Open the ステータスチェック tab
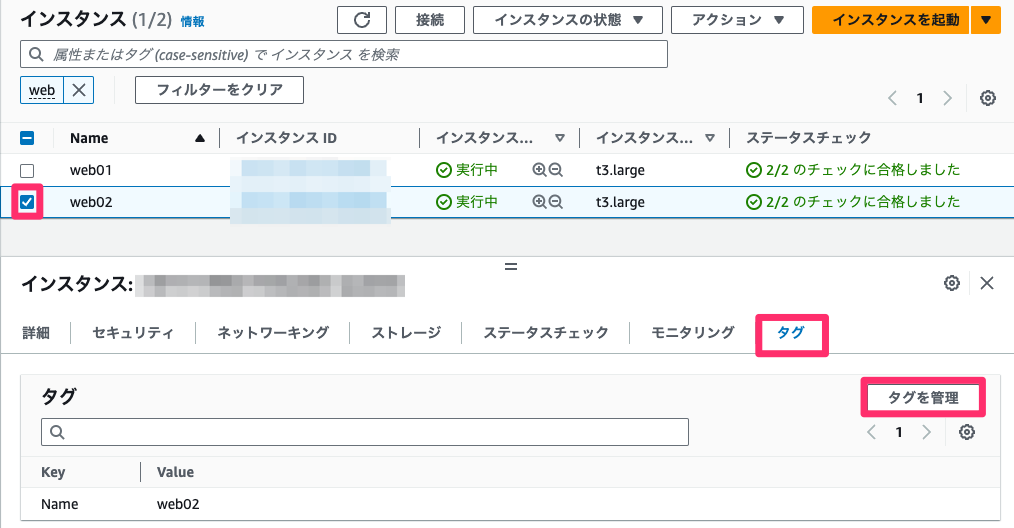The image size is (1014, 528). click(x=546, y=333)
